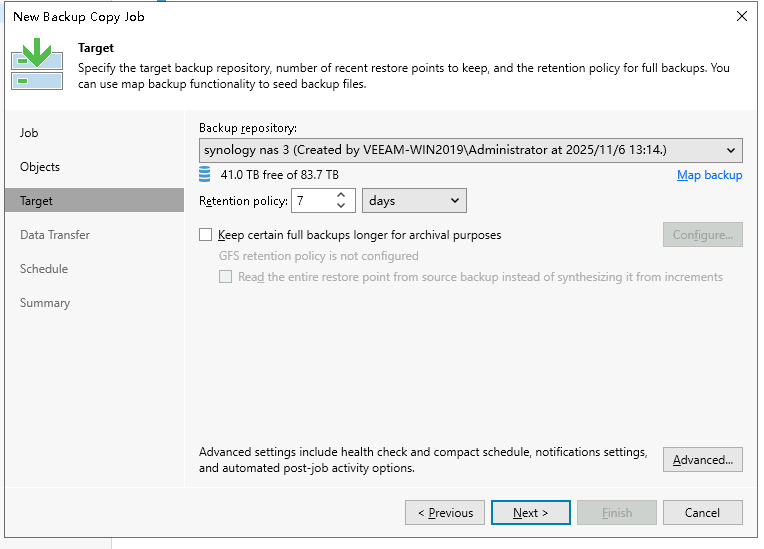Click the retention policy number field
The width and height of the screenshot is (764, 549).
[x=312, y=201]
